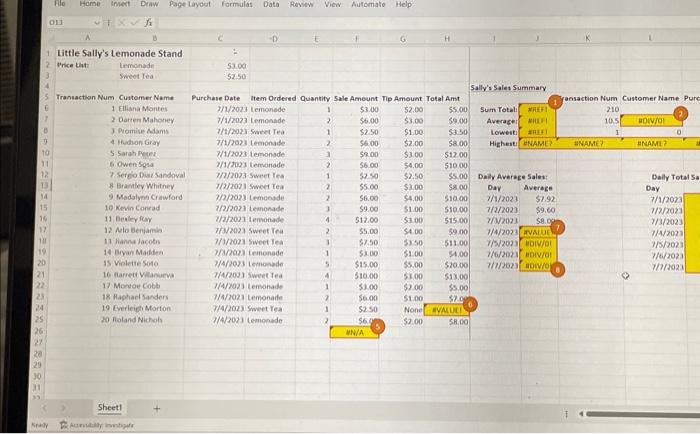Click the horizontal scrollbar thumb

643,414
